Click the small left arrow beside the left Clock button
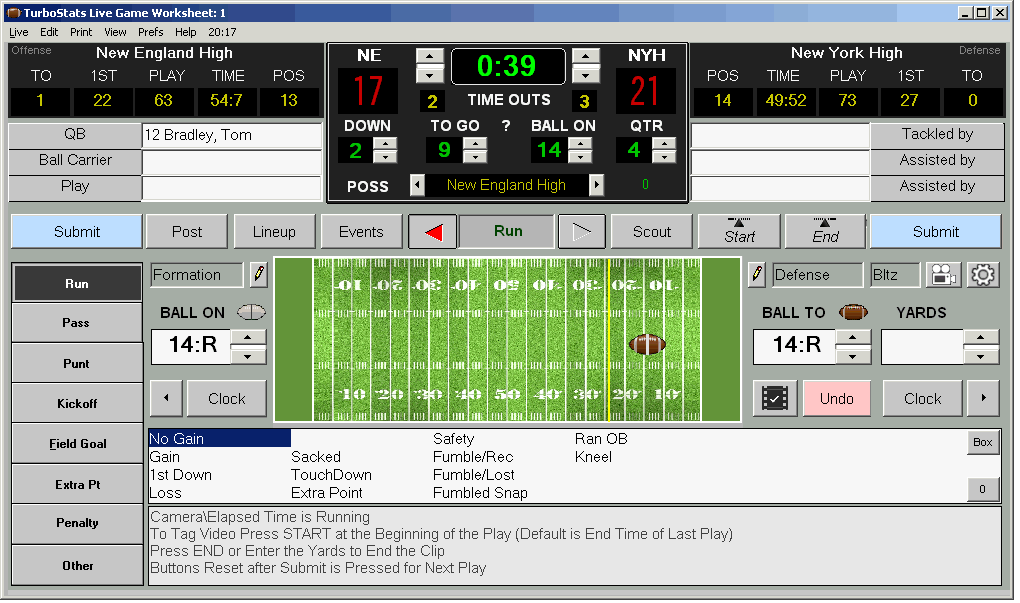Screen dimensions: 1020x603 (167, 398)
